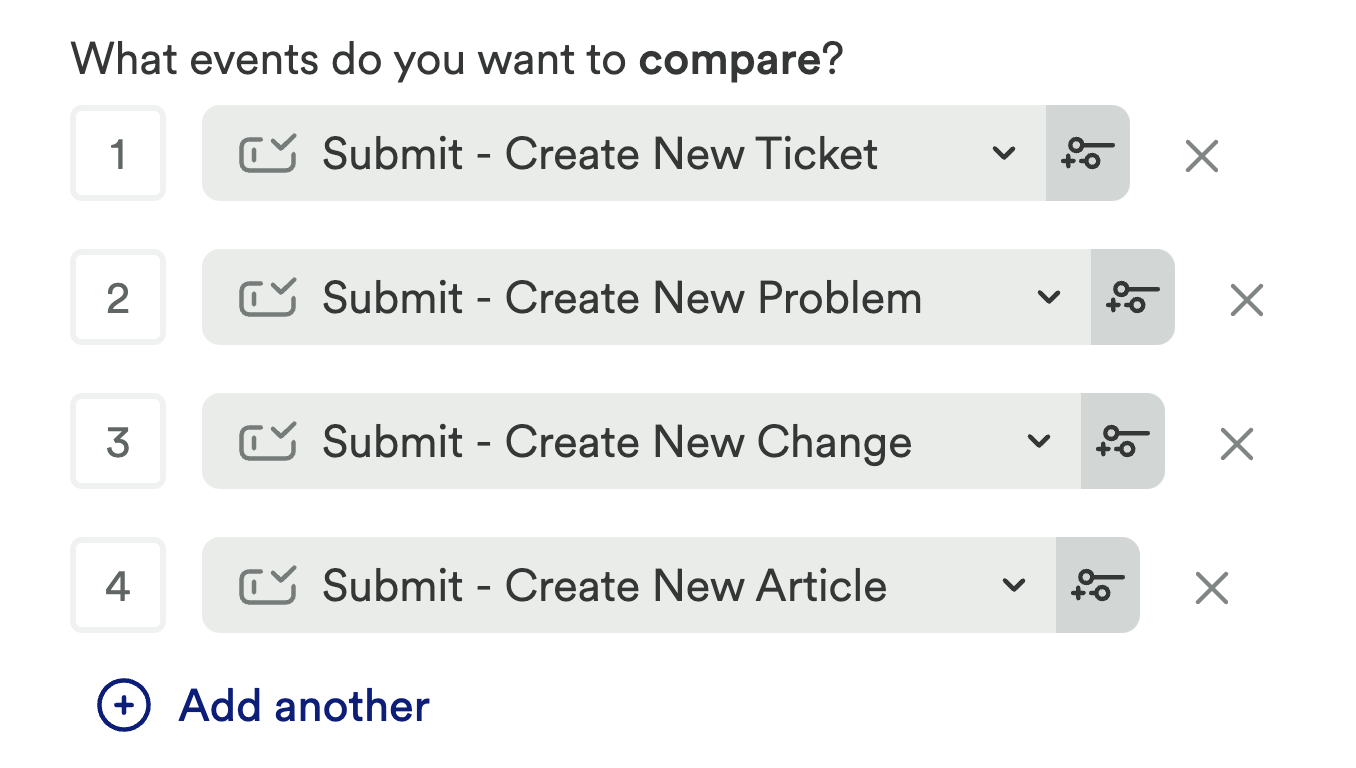Select the event number 3 box
Image resolution: width=1356 pixels, height=768 pixels.
tap(118, 442)
